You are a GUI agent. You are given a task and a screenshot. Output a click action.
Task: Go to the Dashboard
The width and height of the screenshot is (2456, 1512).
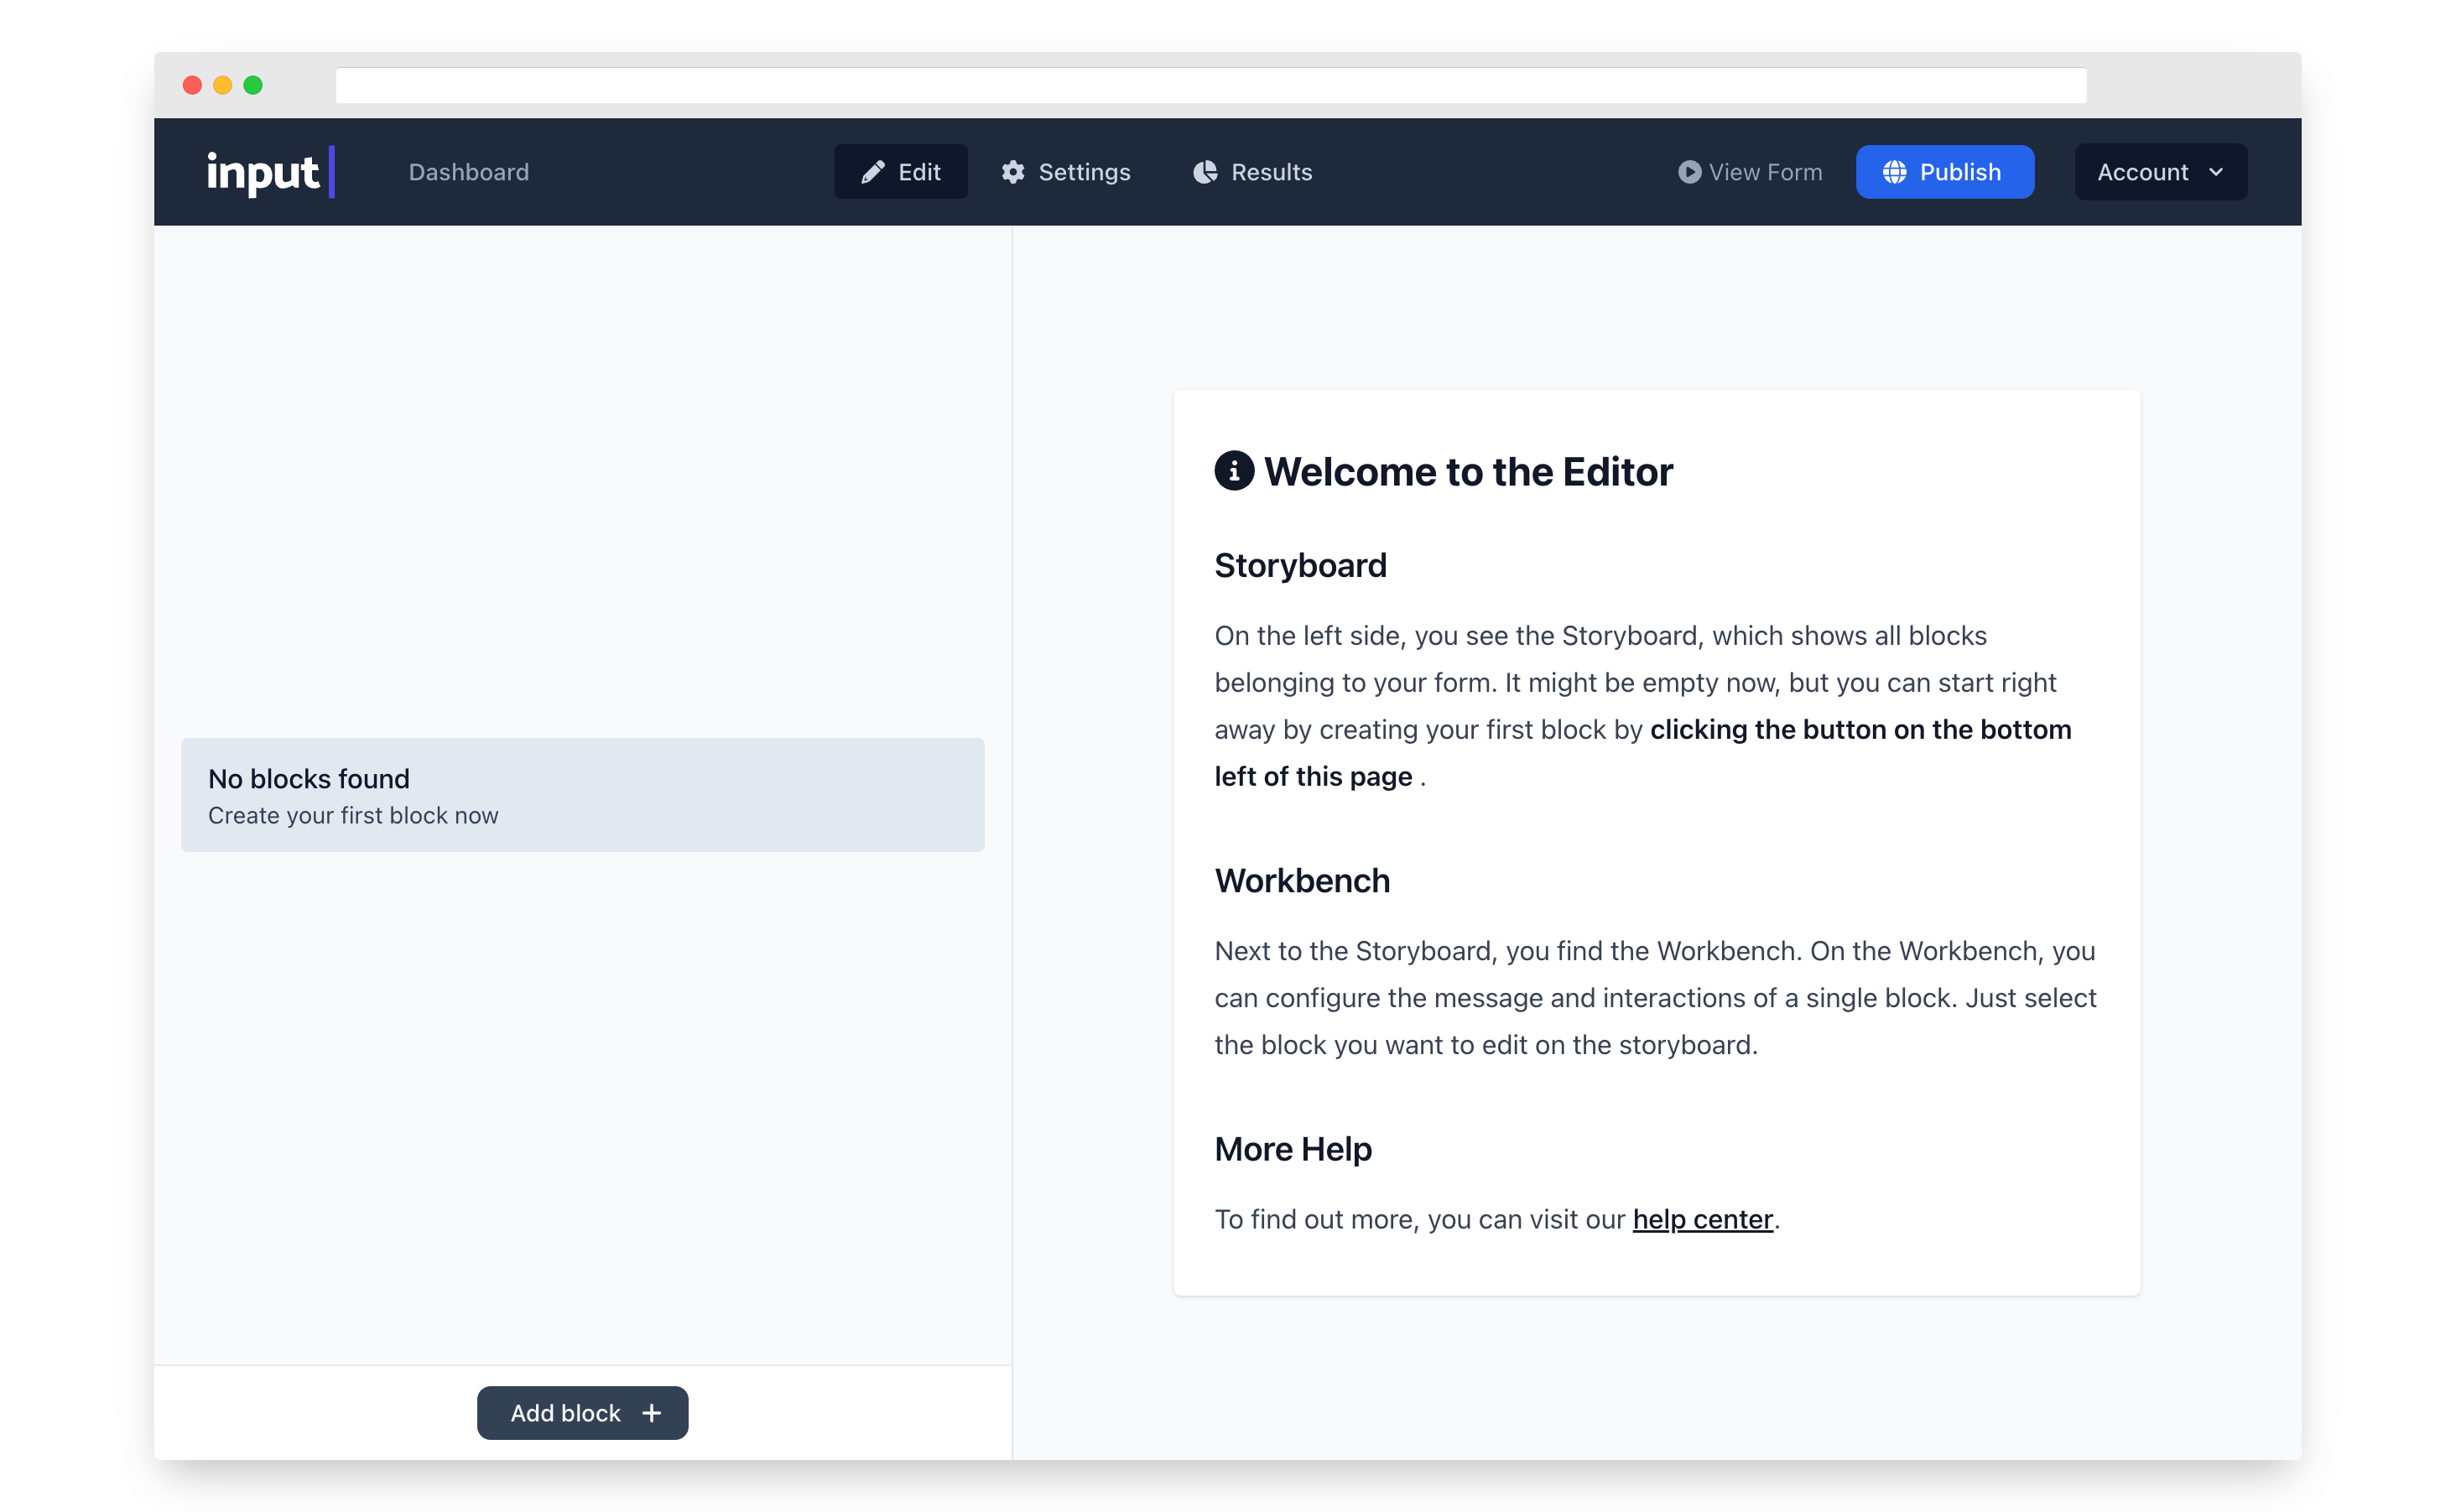468,172
